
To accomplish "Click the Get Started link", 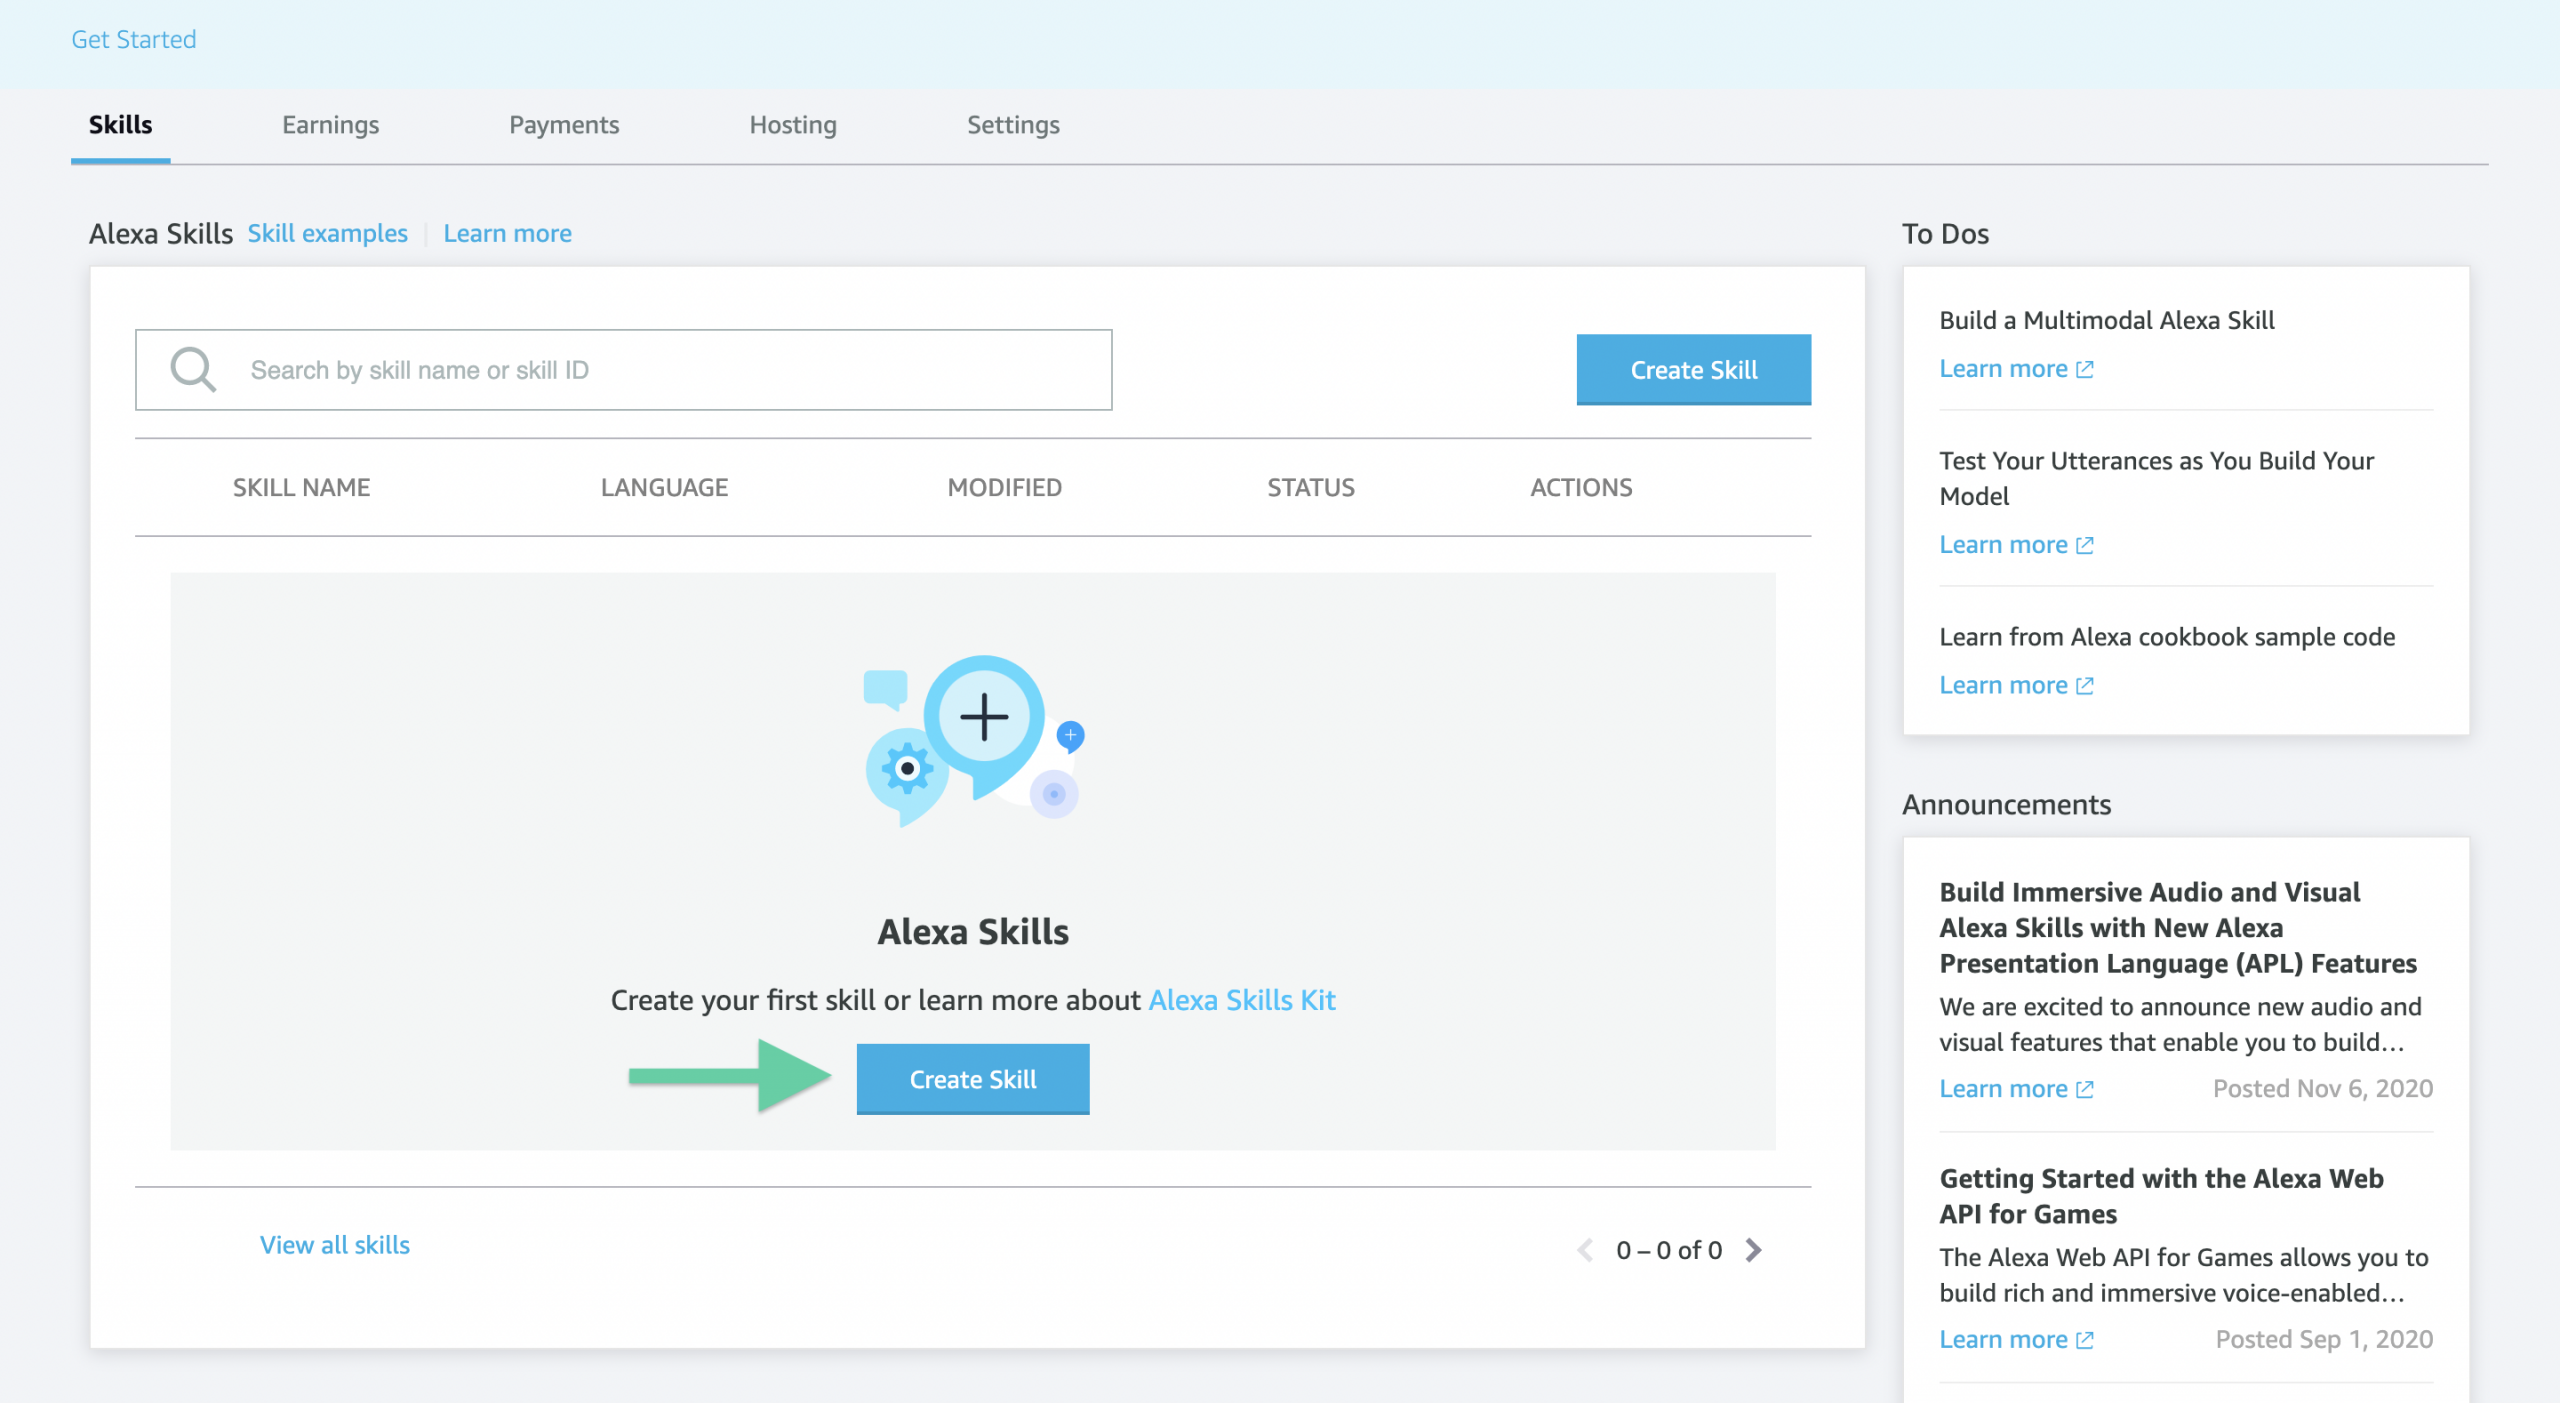I will 134,39.
